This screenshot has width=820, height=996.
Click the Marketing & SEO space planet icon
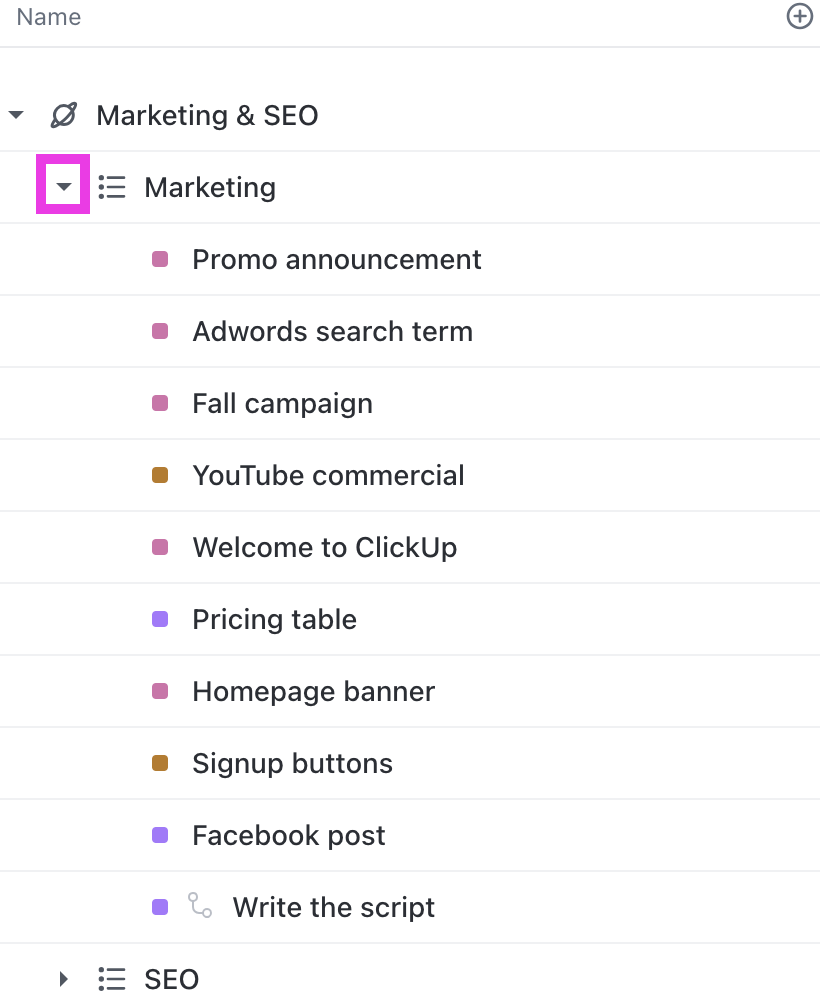click(63, 115)
